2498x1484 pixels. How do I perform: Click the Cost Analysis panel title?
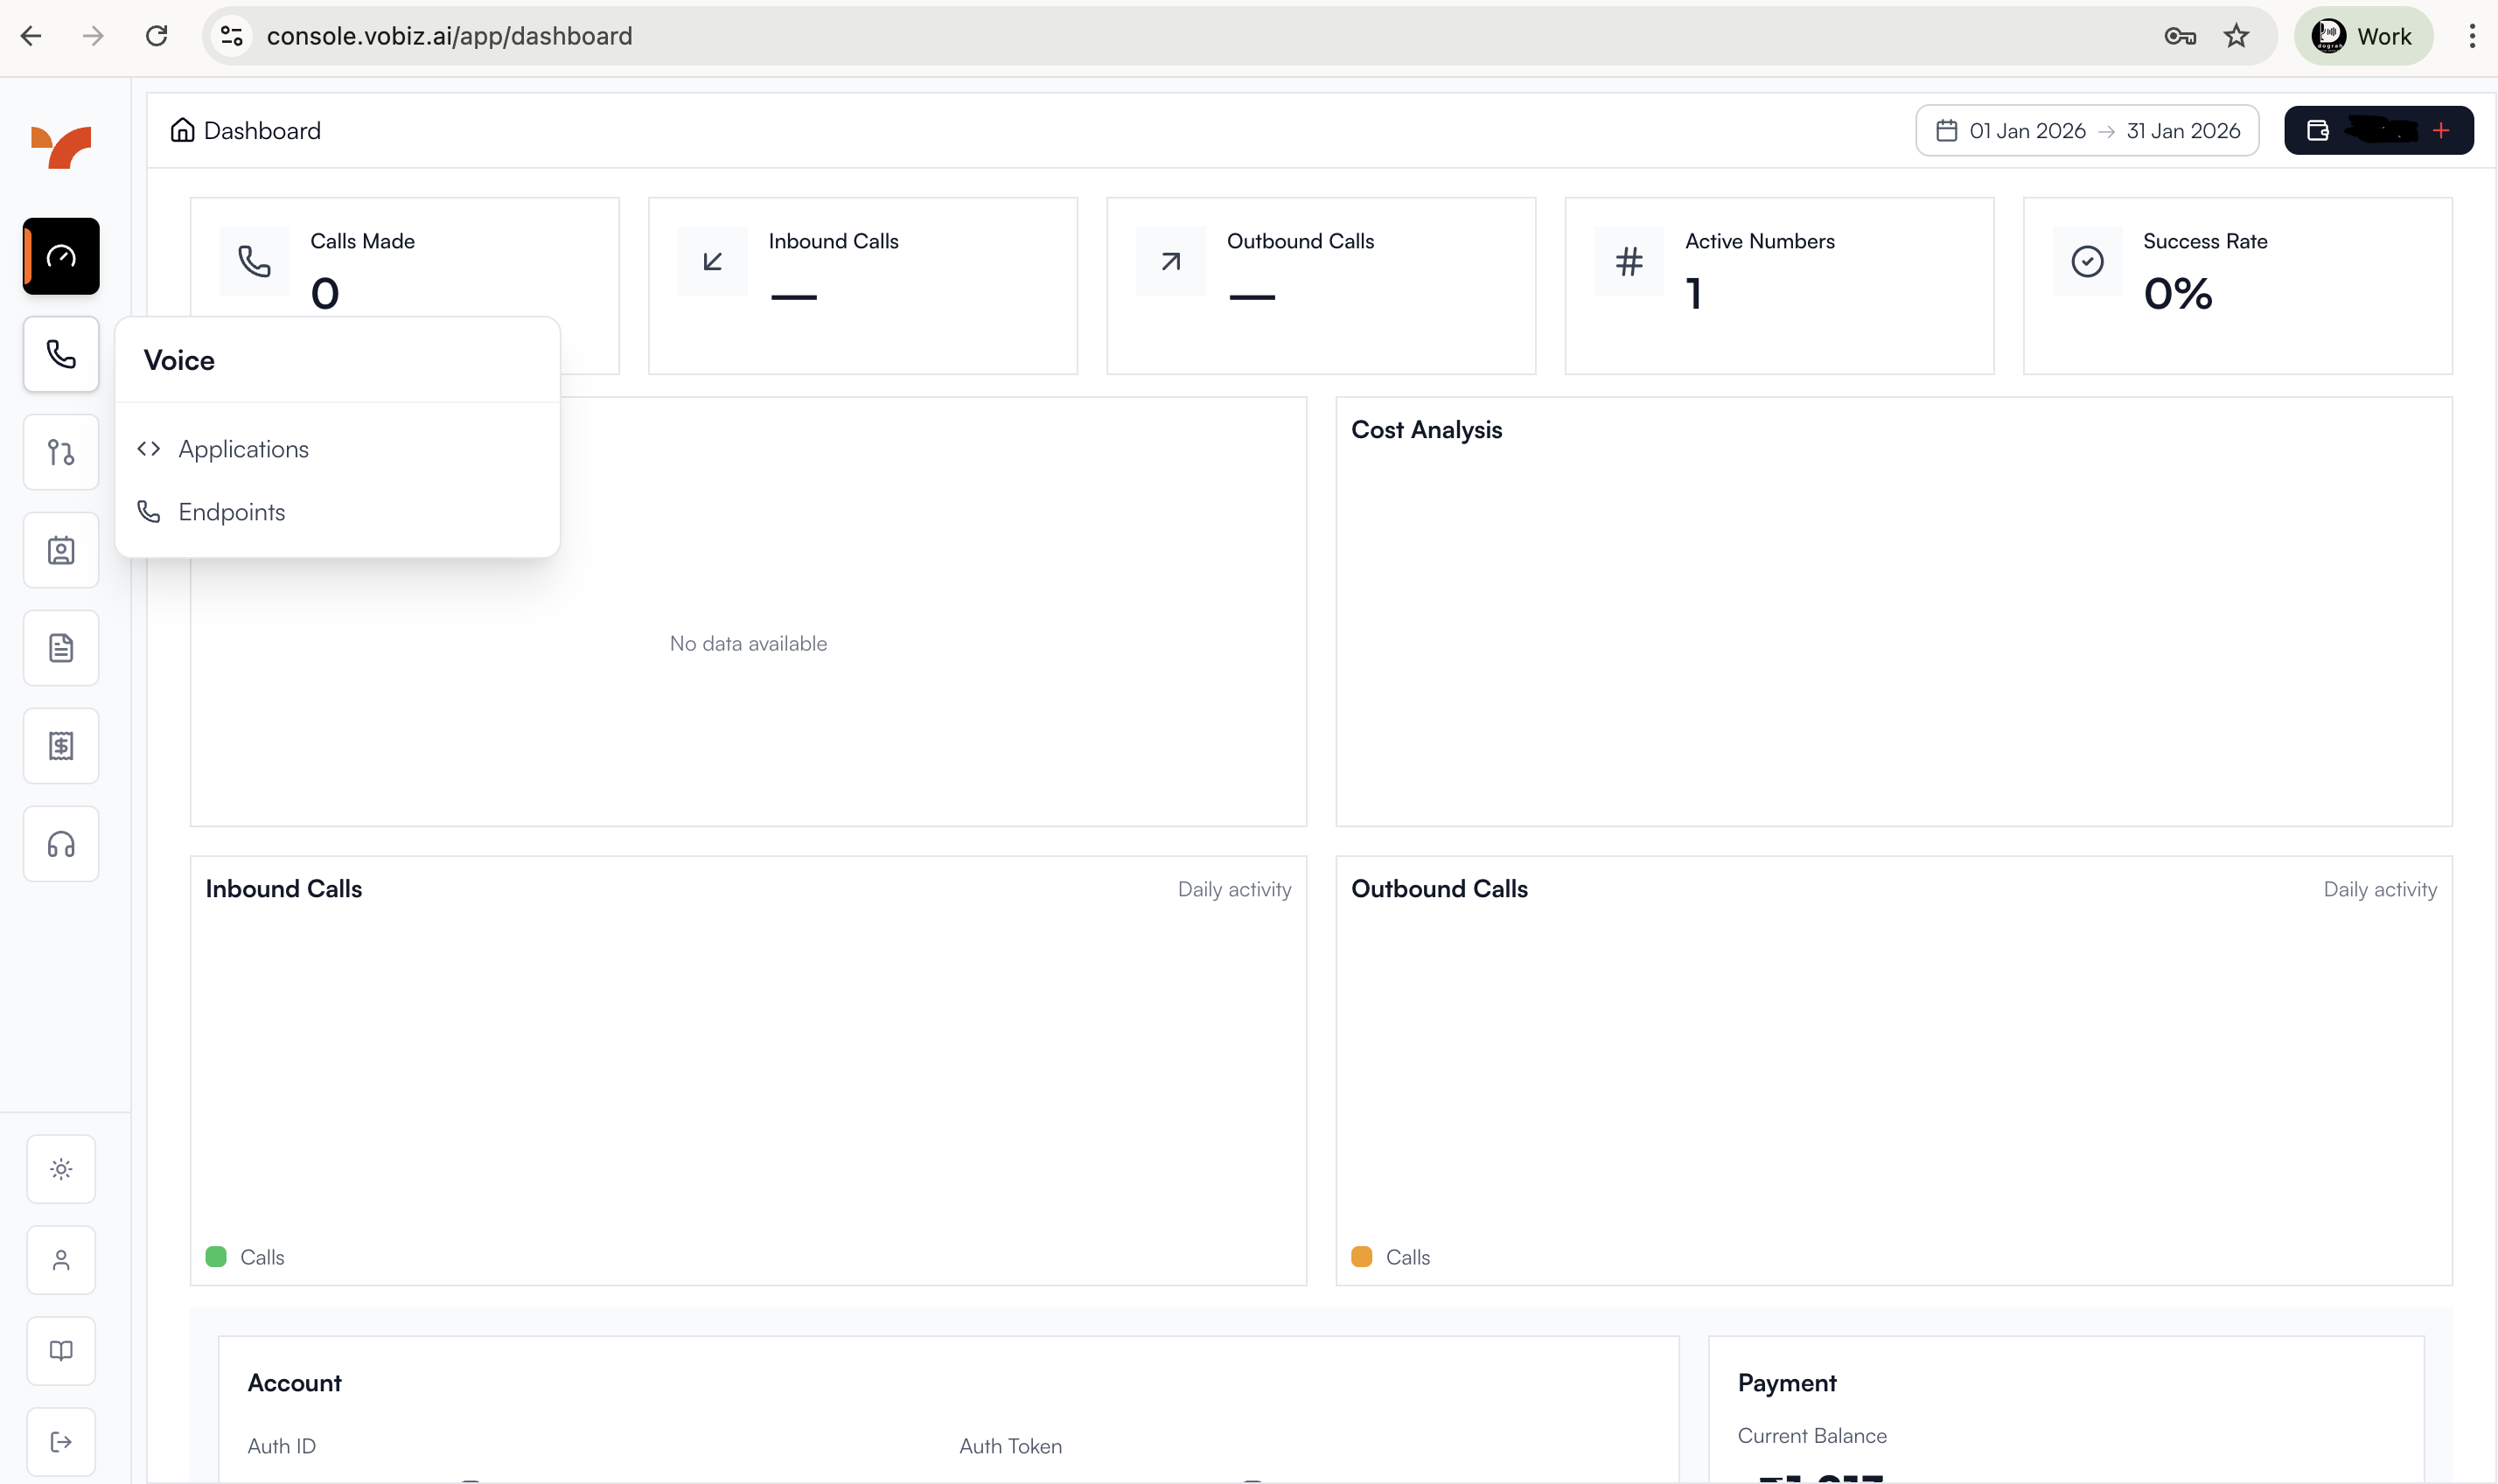[1426, 429]
